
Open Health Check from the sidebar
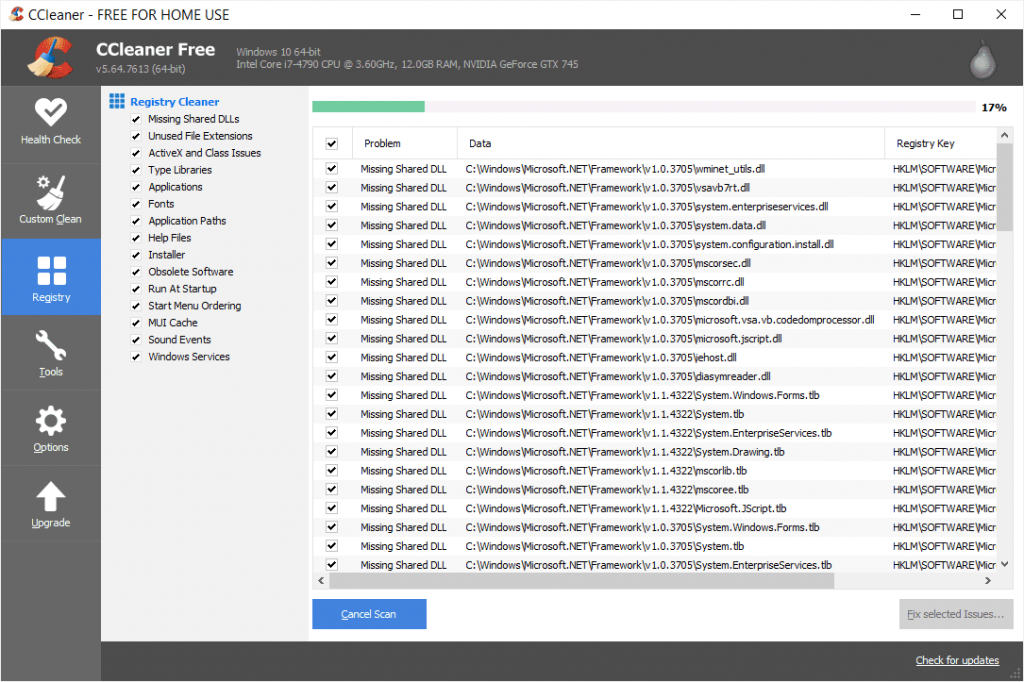tap(50, 122)
